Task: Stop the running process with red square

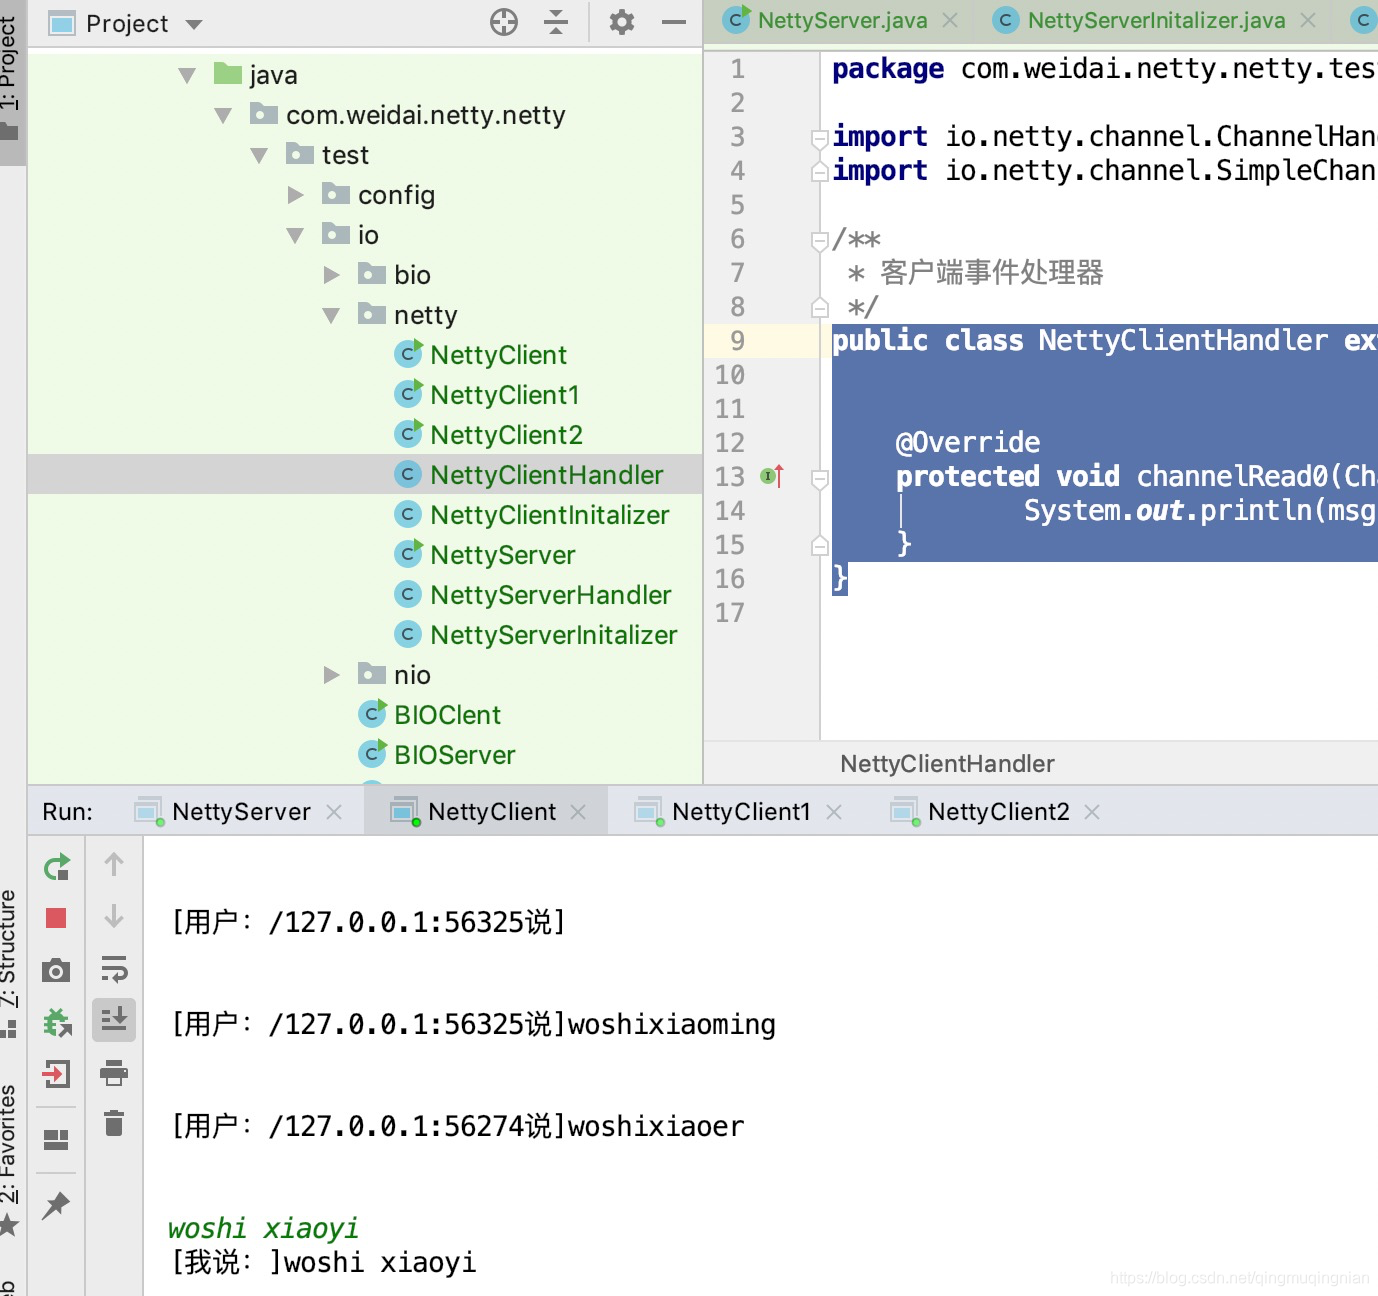Action: (x=56, y=918)
